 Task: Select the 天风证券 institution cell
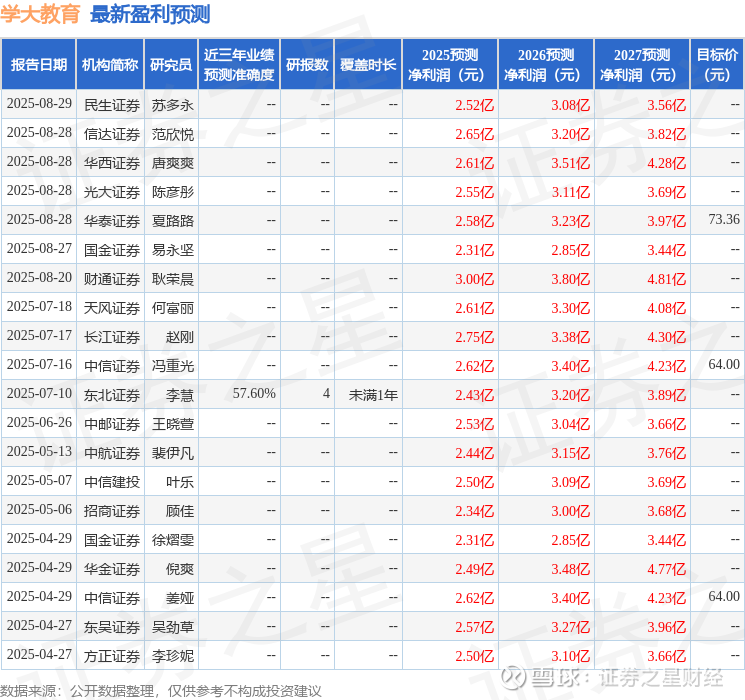(112, 308)
